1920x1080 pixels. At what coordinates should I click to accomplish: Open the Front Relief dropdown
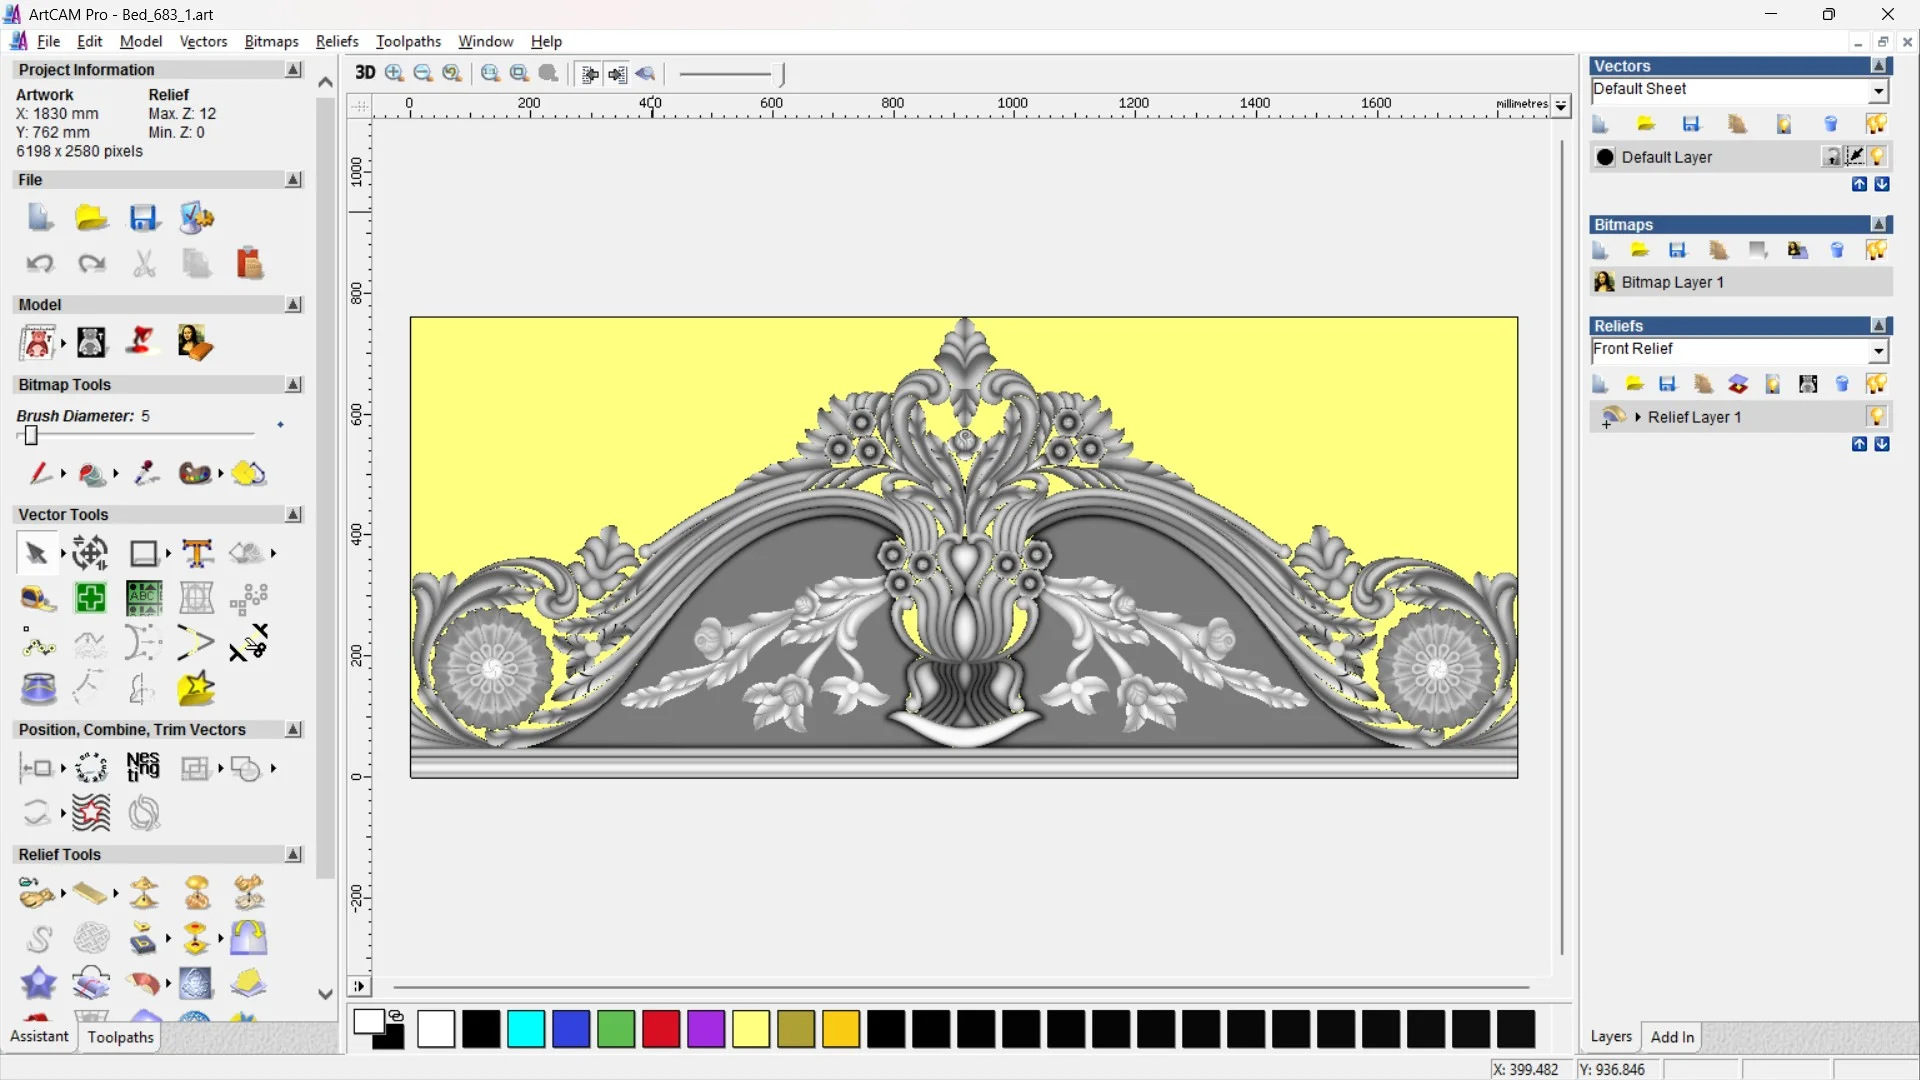1878,350
